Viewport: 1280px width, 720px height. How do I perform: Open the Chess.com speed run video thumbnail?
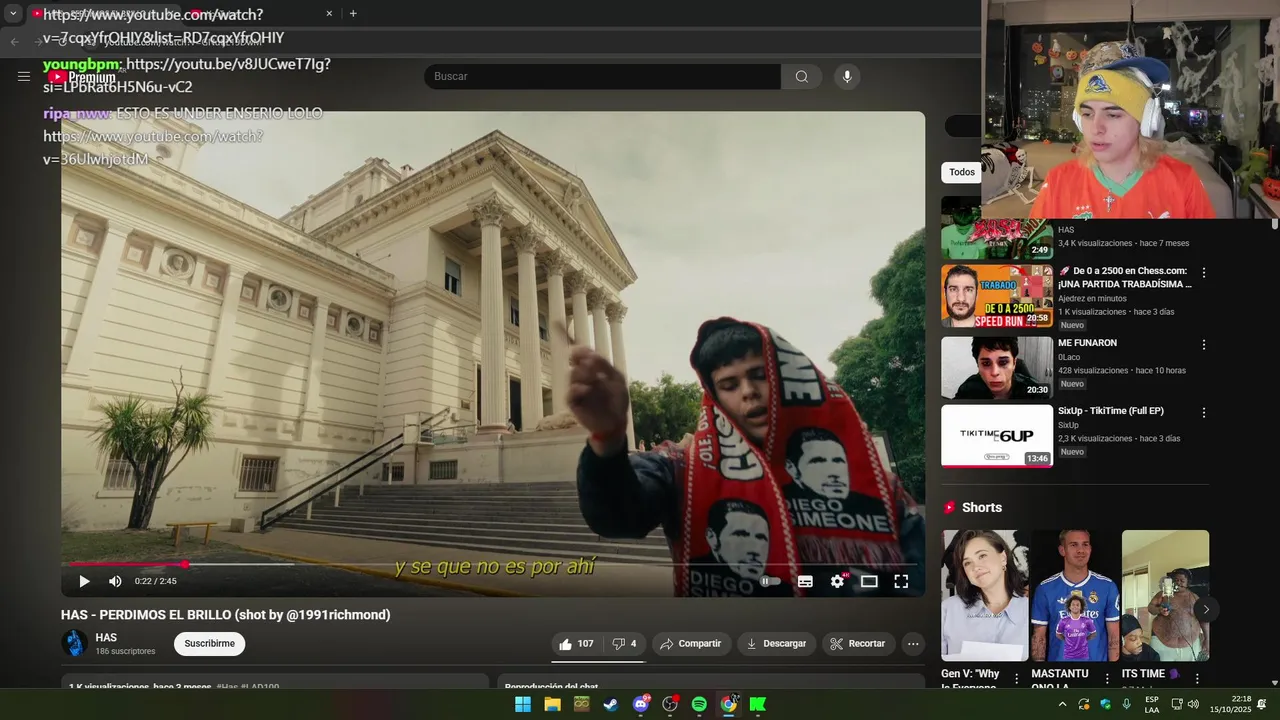point(997,296)
